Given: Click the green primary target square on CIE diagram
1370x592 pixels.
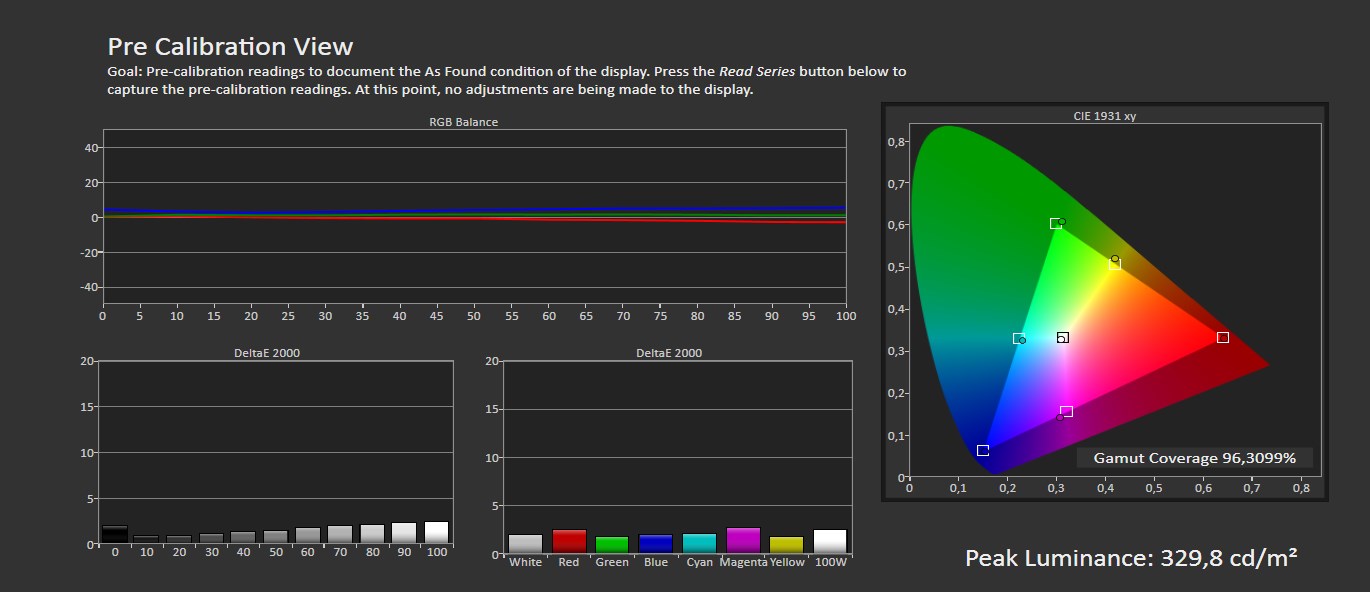Looking at the screenshot, I should 1055,224.
